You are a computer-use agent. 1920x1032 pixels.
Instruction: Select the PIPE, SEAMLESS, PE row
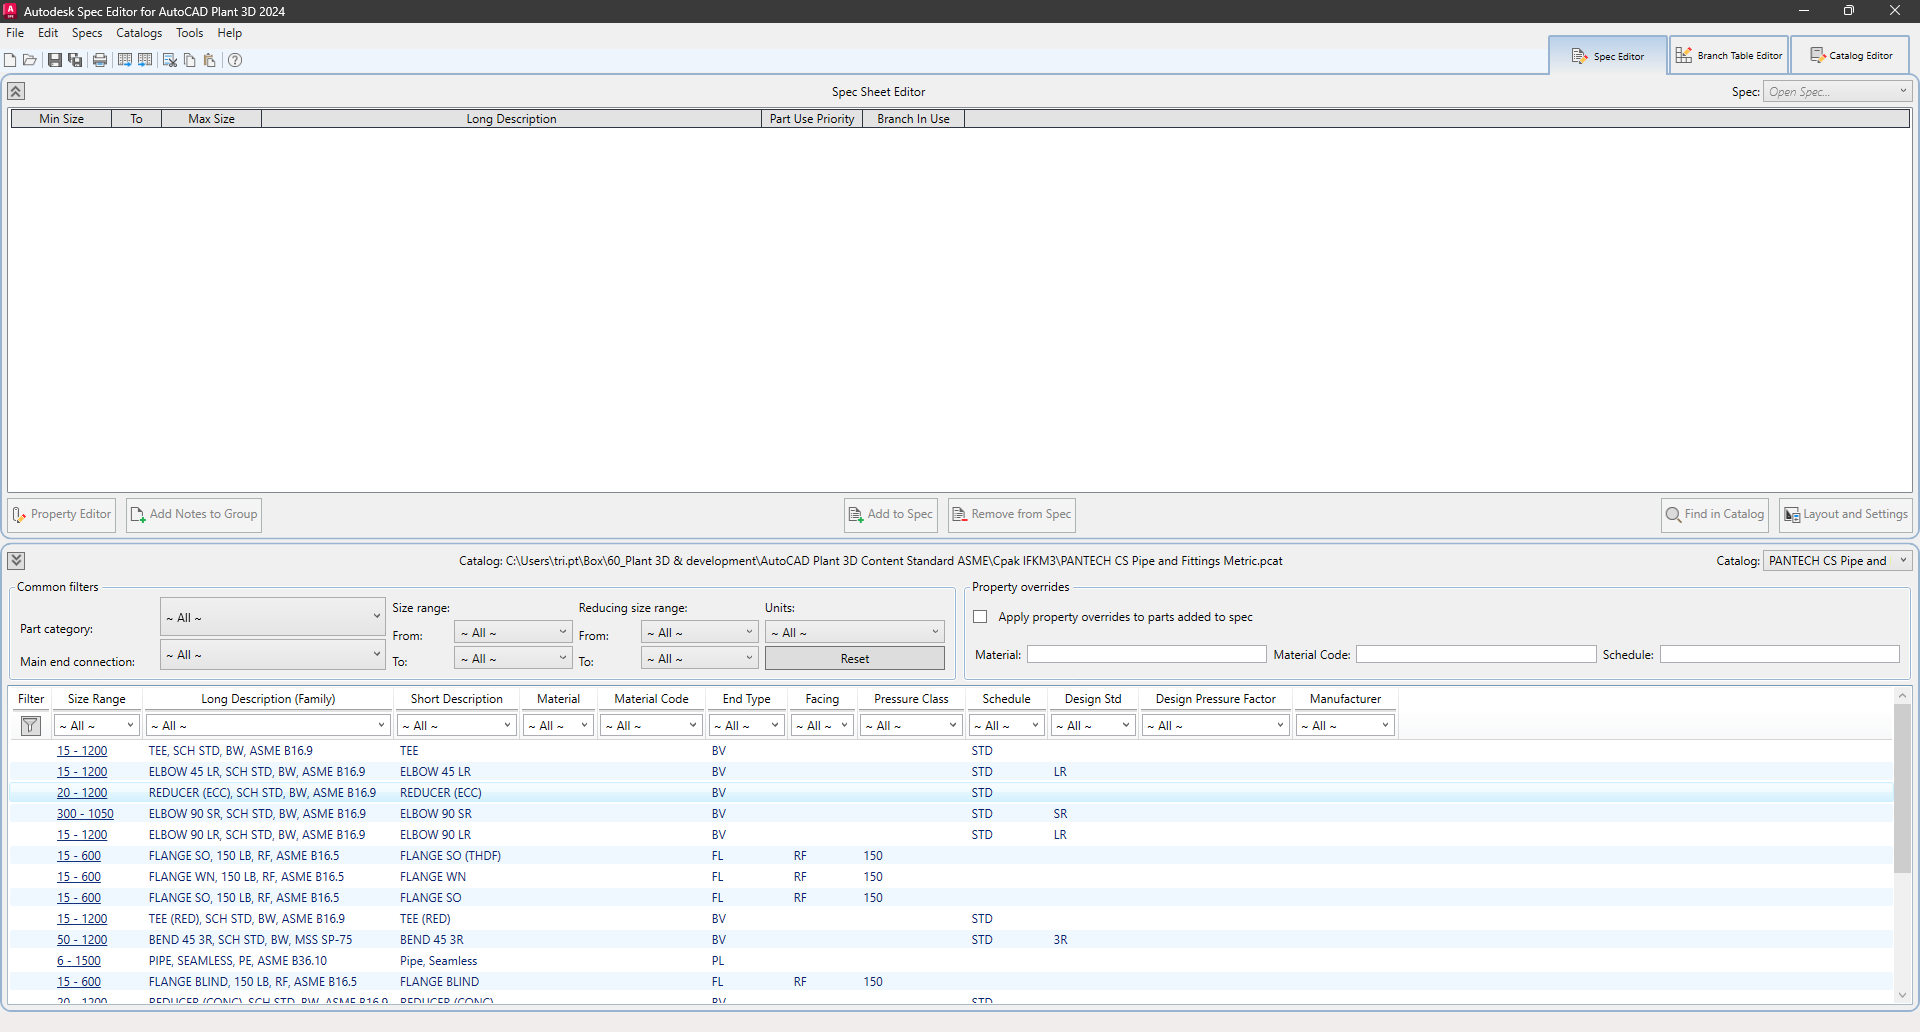(x=950, y=961)
